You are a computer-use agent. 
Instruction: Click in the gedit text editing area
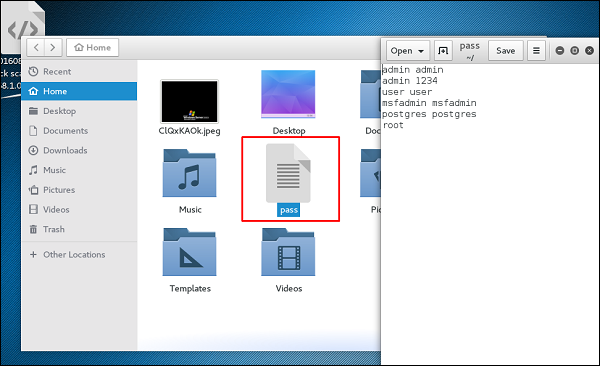click(x=490, y=214)
